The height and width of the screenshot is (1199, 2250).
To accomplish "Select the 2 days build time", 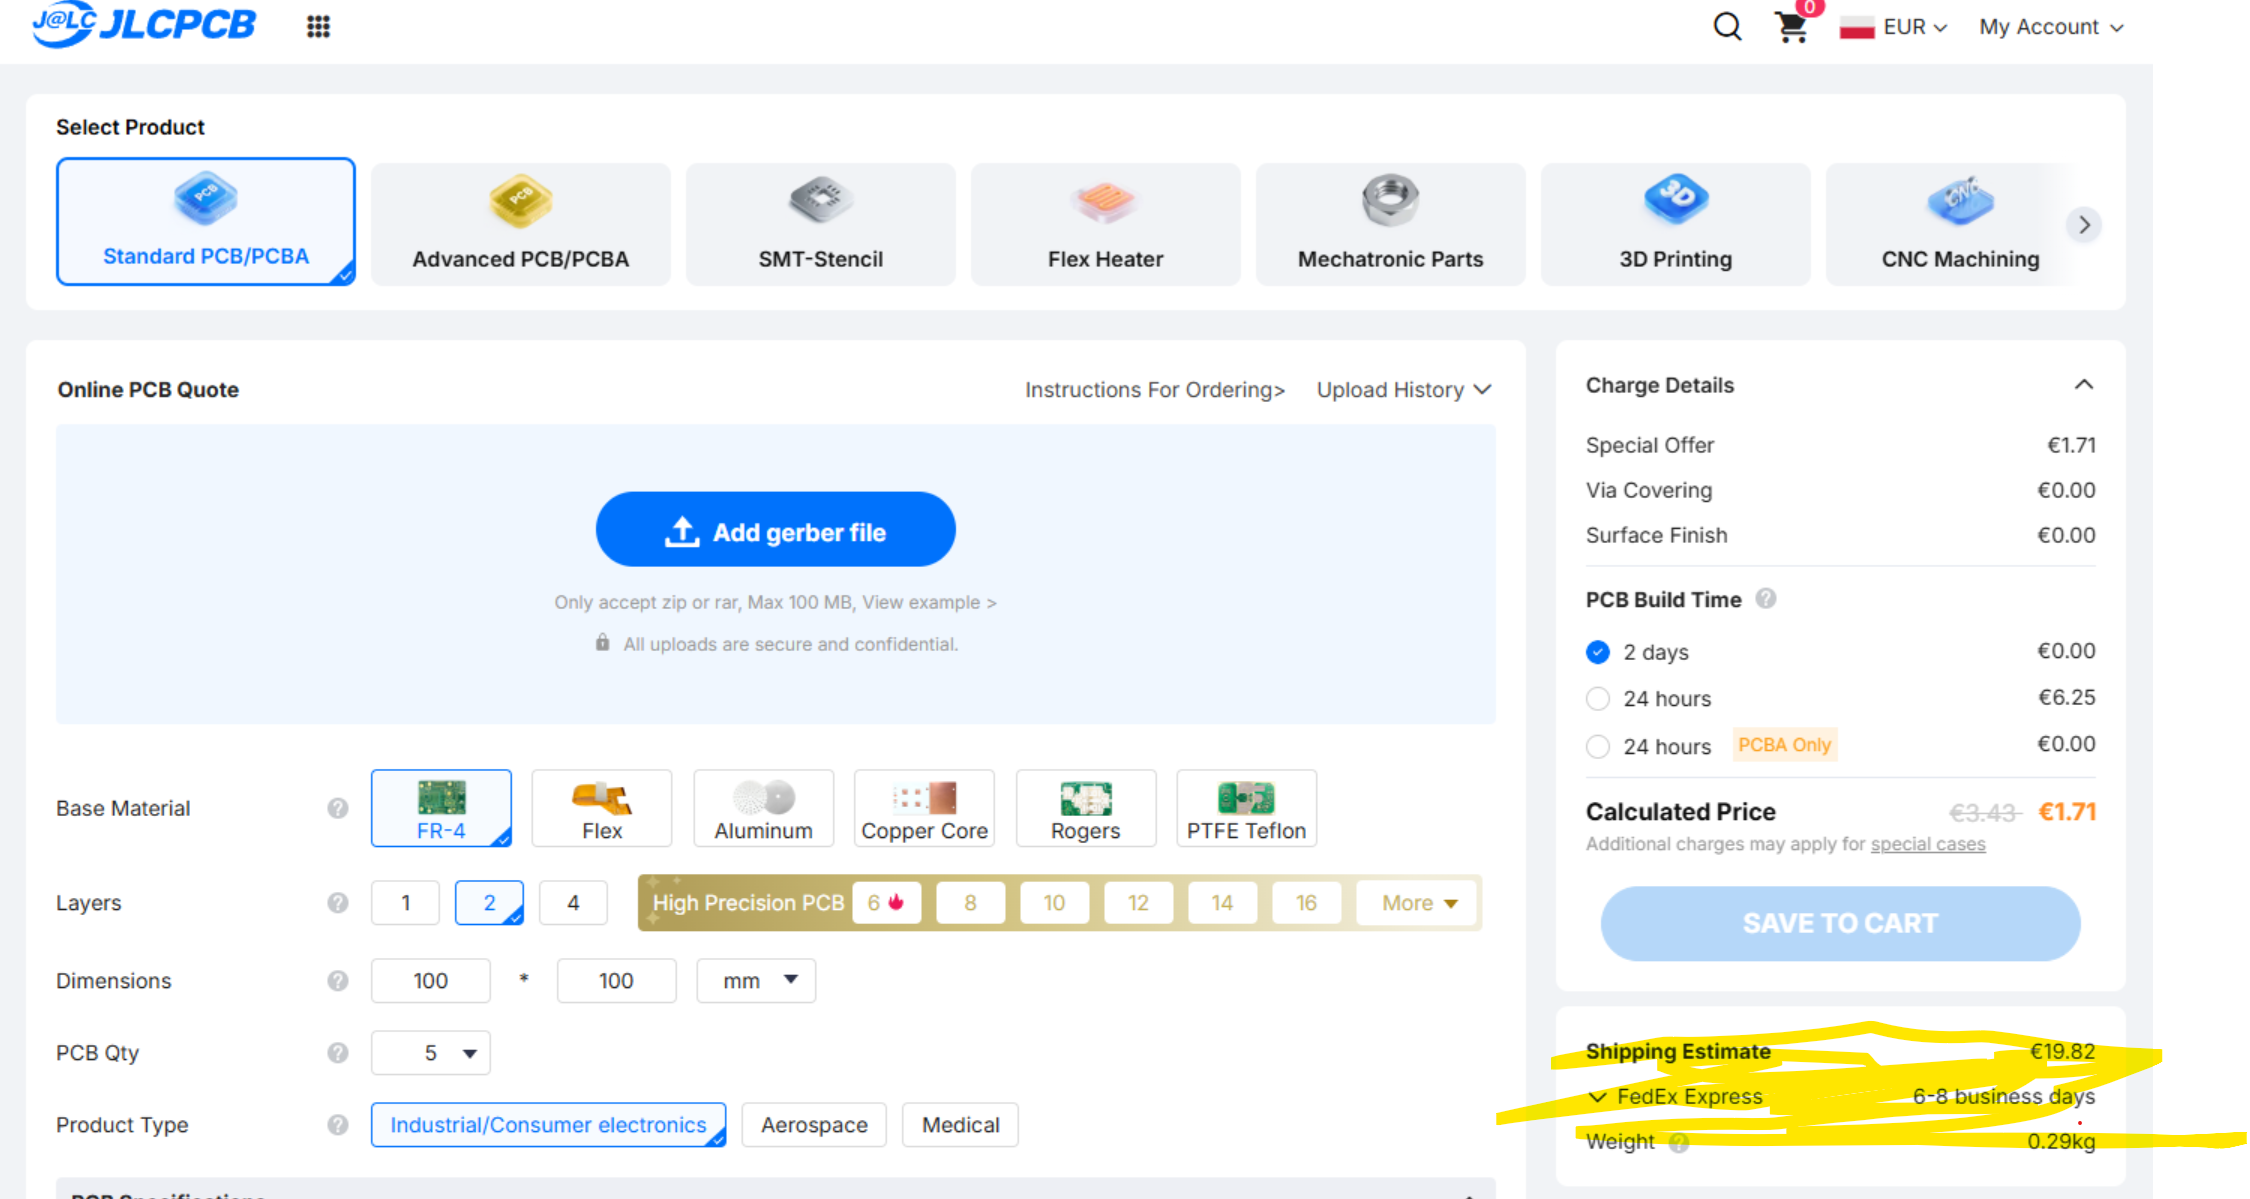I will click(x=1598, y=652).
